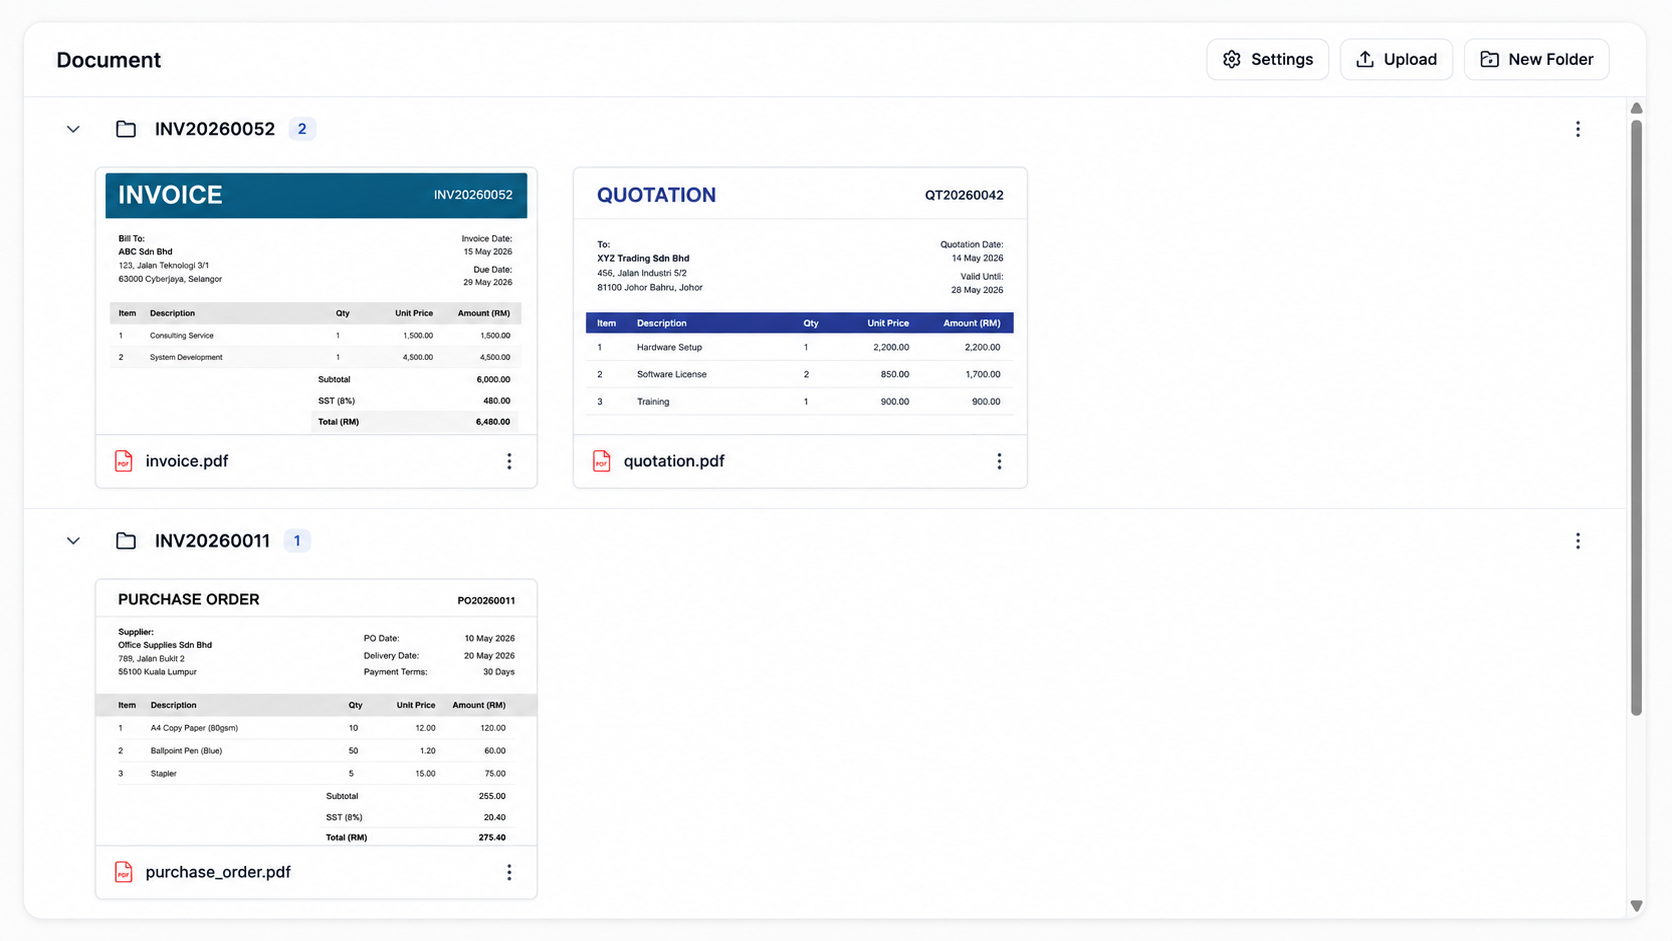Open the invoice.pdf options menu
Screen dimensions: 1672x941
(x=509, y=461)
